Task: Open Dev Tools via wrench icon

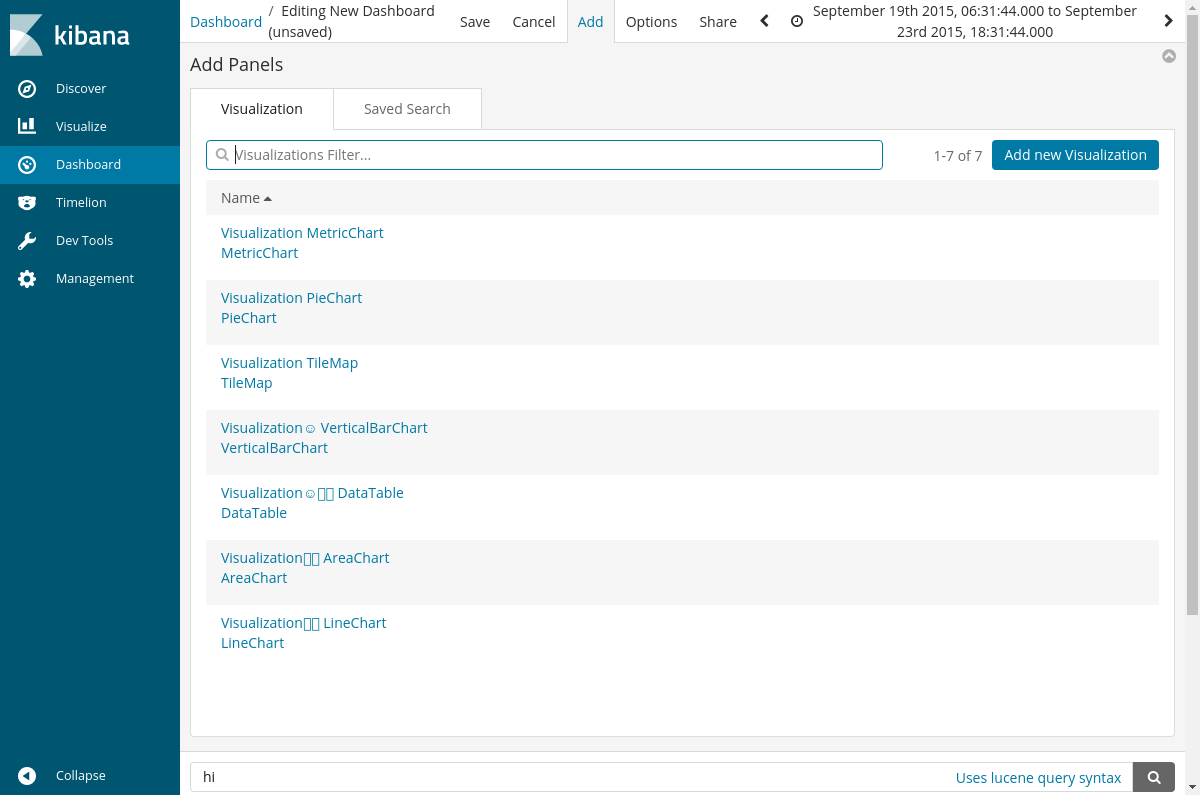Action: [27, 241]
